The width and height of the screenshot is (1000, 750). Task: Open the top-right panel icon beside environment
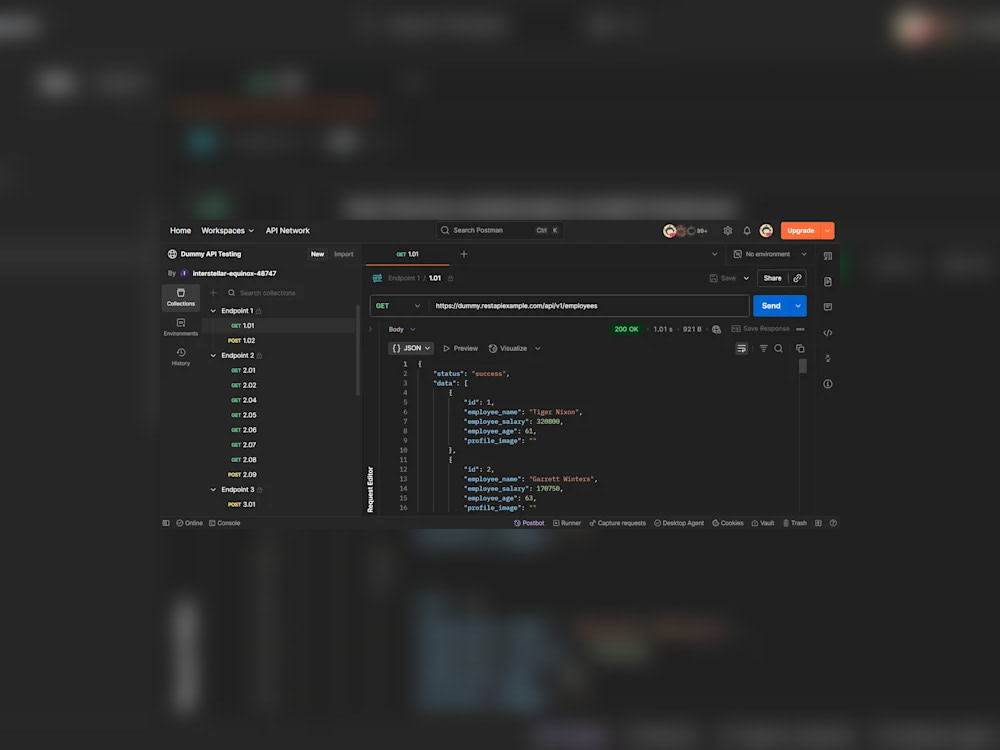[x=828, y=256]
